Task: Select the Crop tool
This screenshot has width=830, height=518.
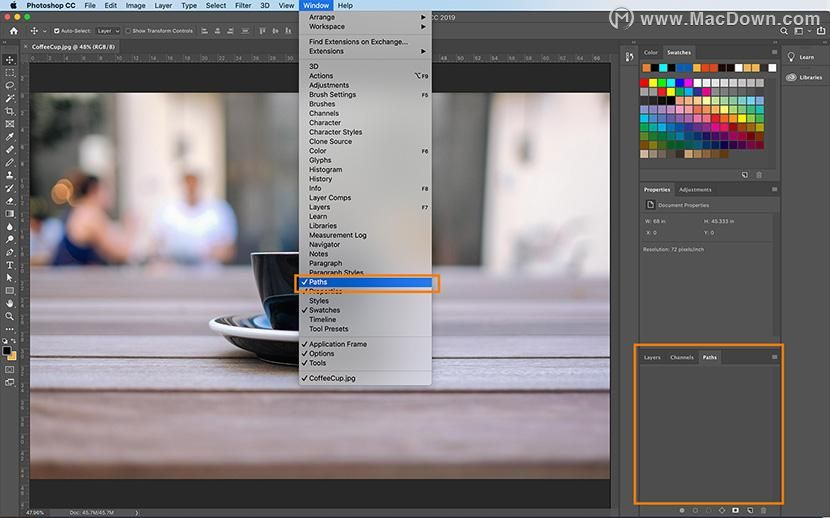Action: (x=10, y=111)
